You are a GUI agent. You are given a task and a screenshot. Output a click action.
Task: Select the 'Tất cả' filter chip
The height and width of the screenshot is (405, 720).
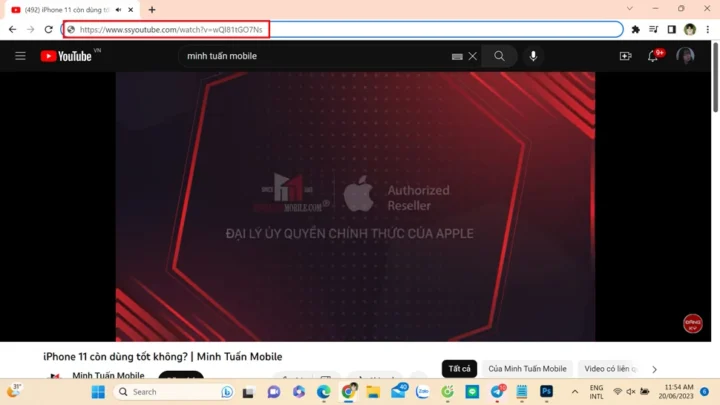459,369
